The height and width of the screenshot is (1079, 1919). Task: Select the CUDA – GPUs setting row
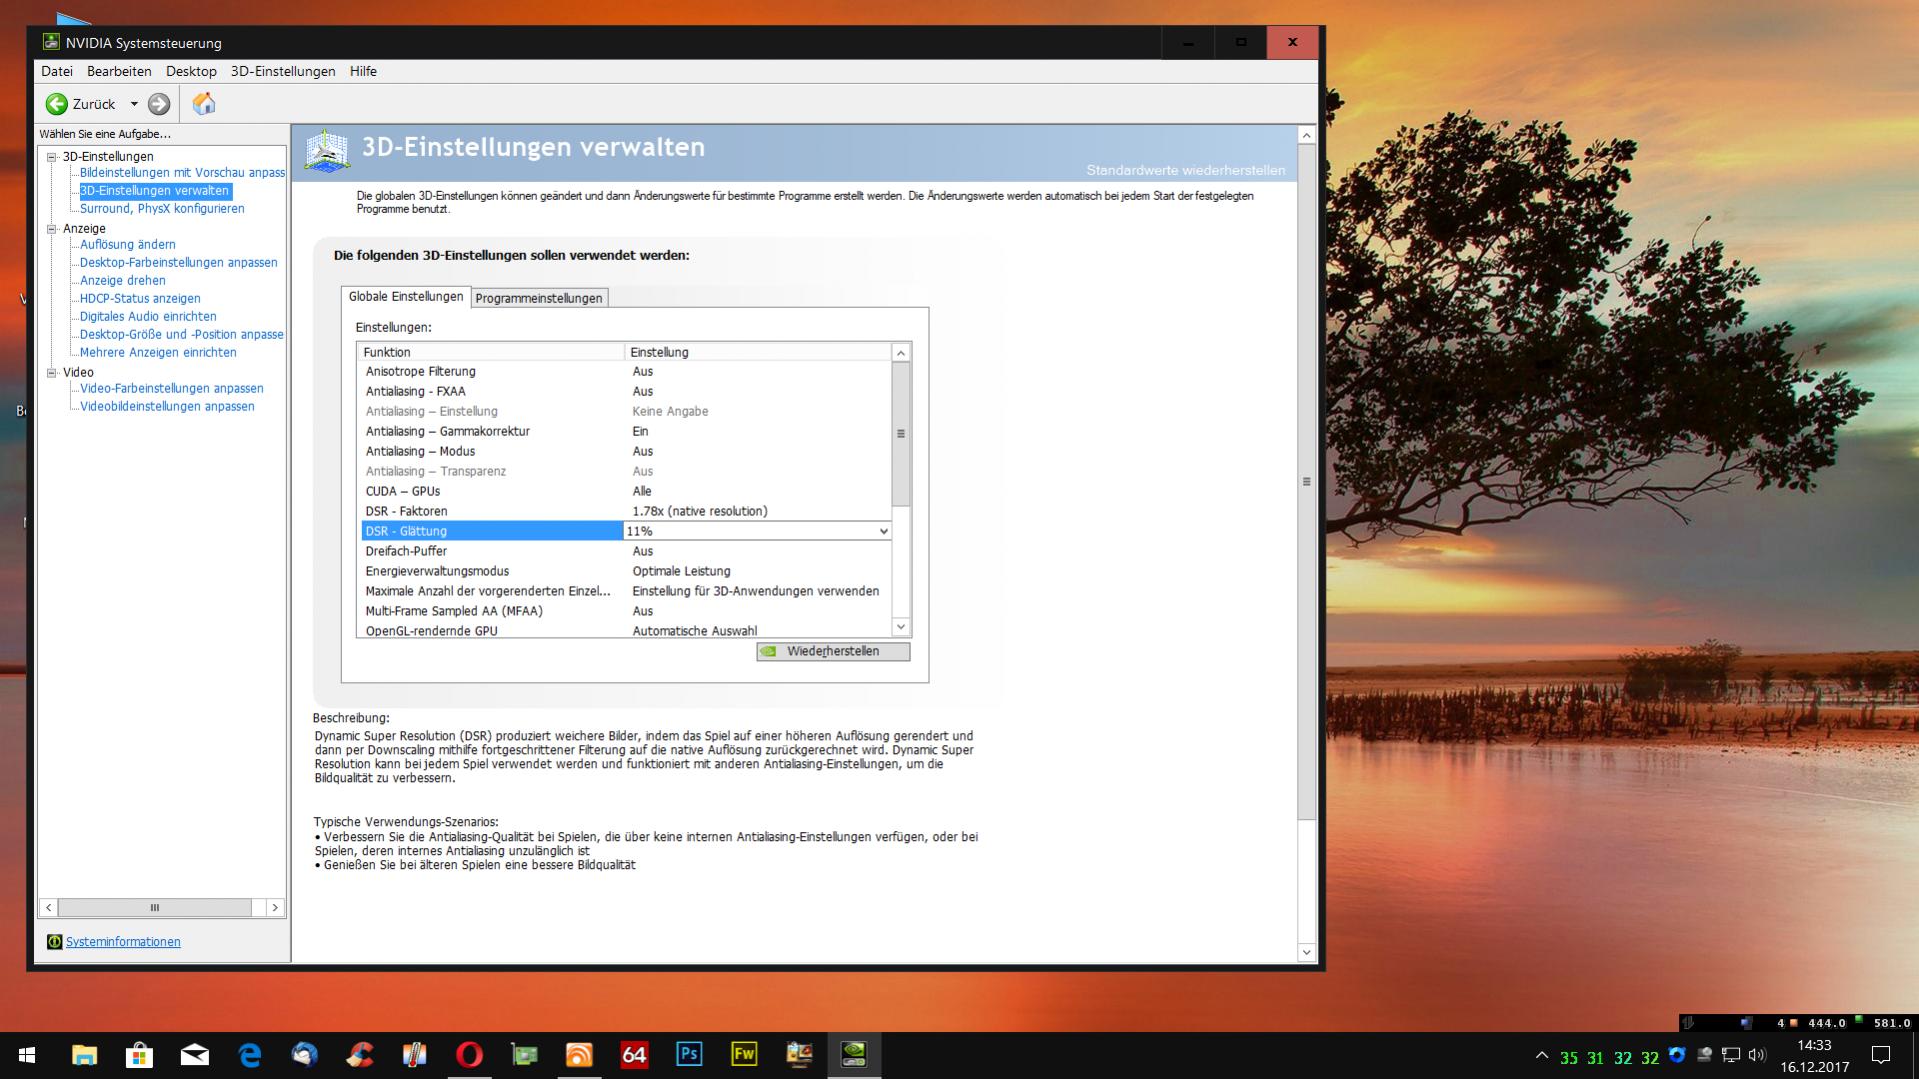pos(624,492)
